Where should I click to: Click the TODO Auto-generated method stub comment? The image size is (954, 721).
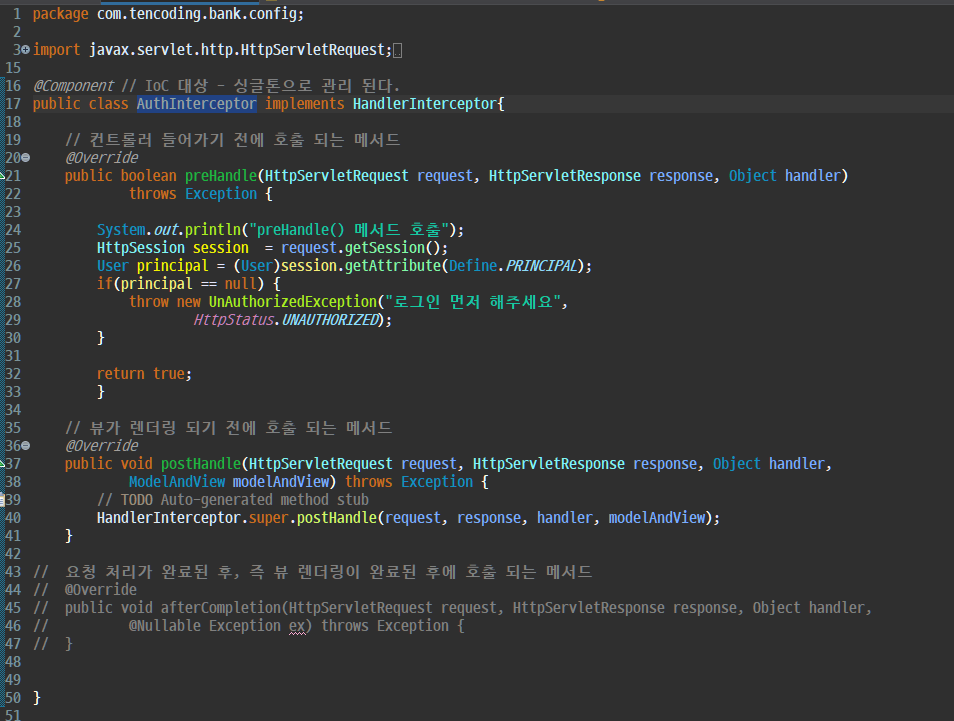233,500
